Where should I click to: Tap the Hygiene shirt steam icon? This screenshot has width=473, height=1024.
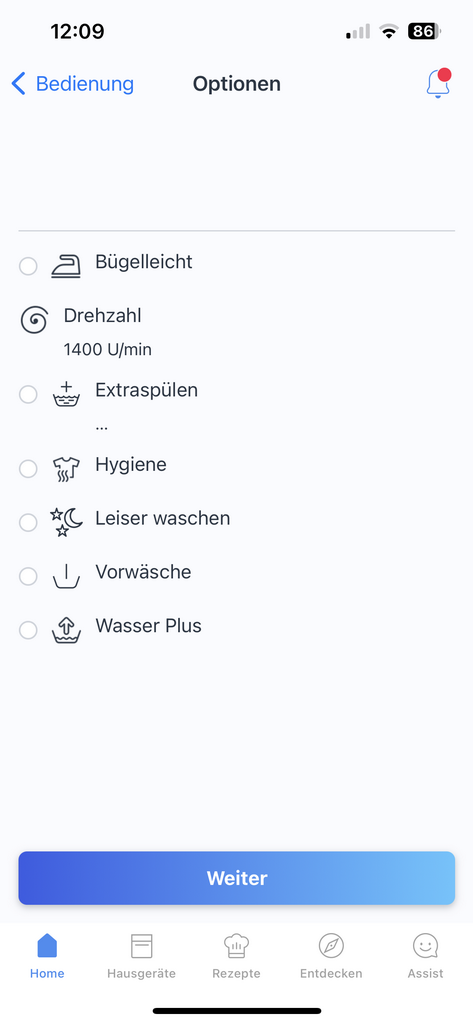(66, 469)
